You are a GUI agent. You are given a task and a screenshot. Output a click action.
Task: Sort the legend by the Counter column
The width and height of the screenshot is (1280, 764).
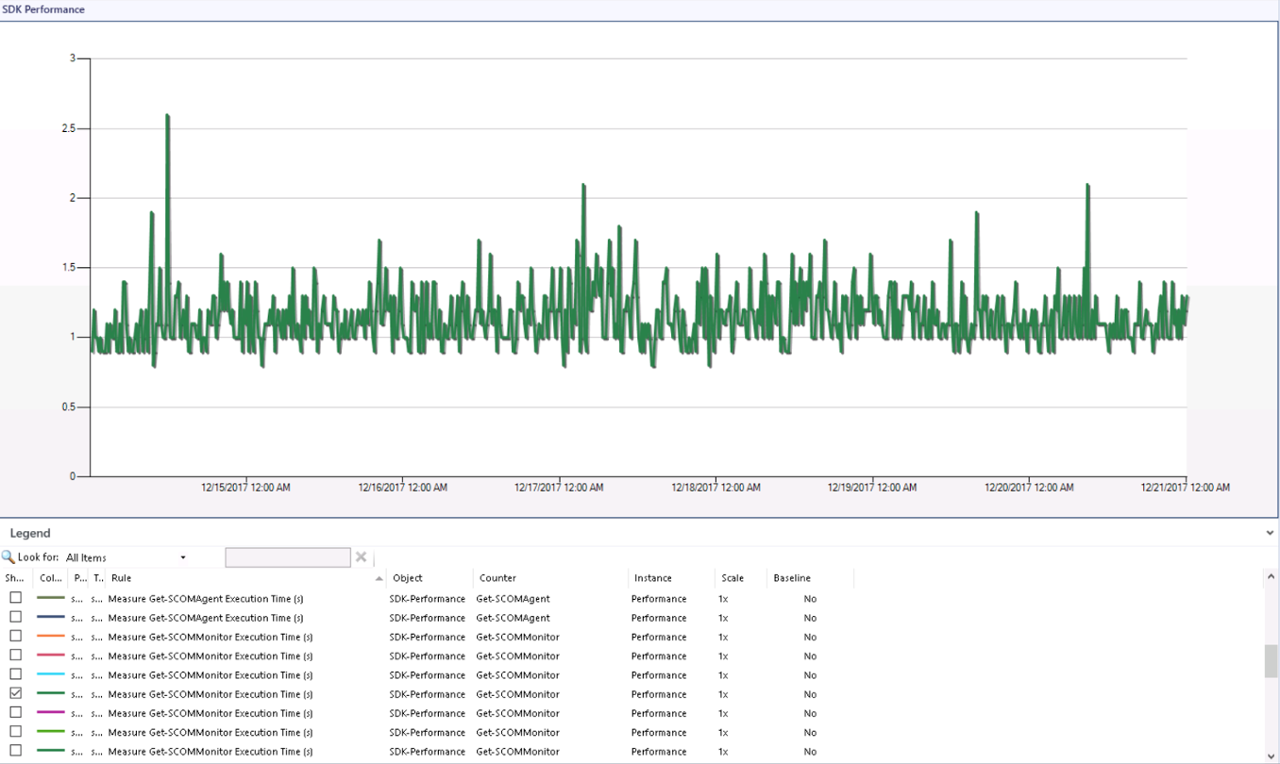coord(497,578)
